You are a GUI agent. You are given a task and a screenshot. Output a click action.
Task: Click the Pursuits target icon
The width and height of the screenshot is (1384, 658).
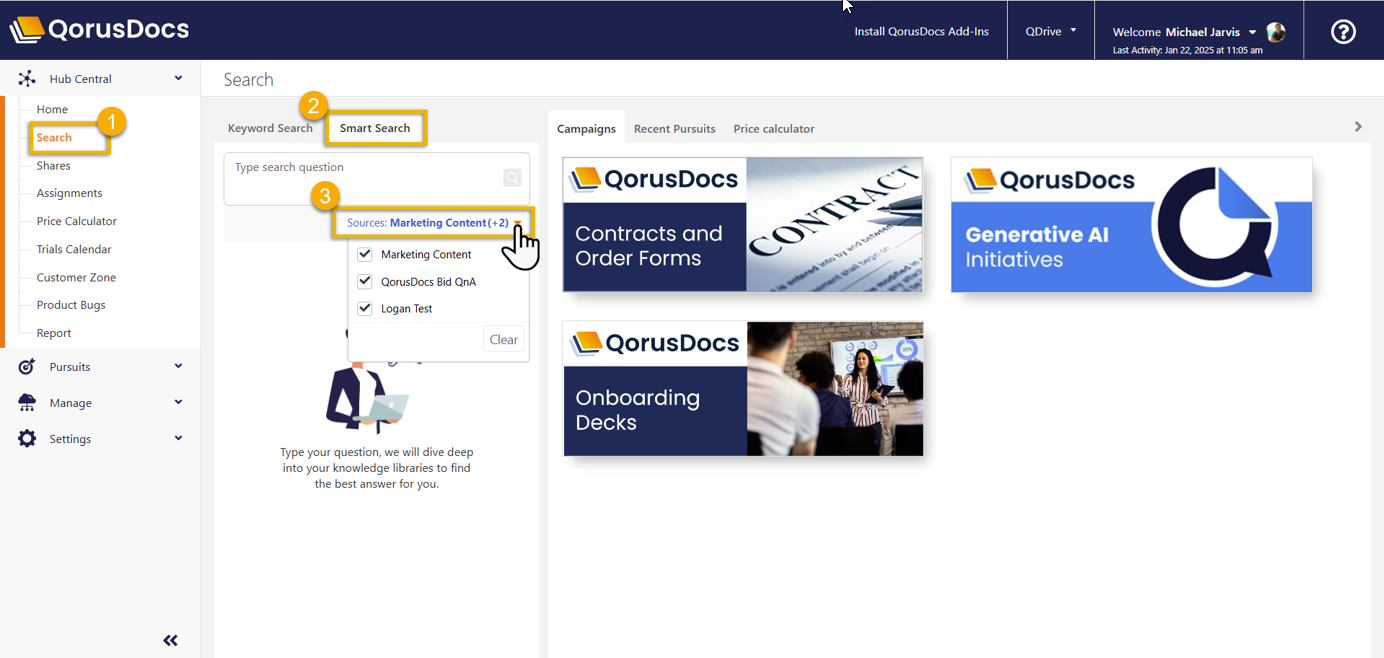pyautogui.click(x=27, y=367)
